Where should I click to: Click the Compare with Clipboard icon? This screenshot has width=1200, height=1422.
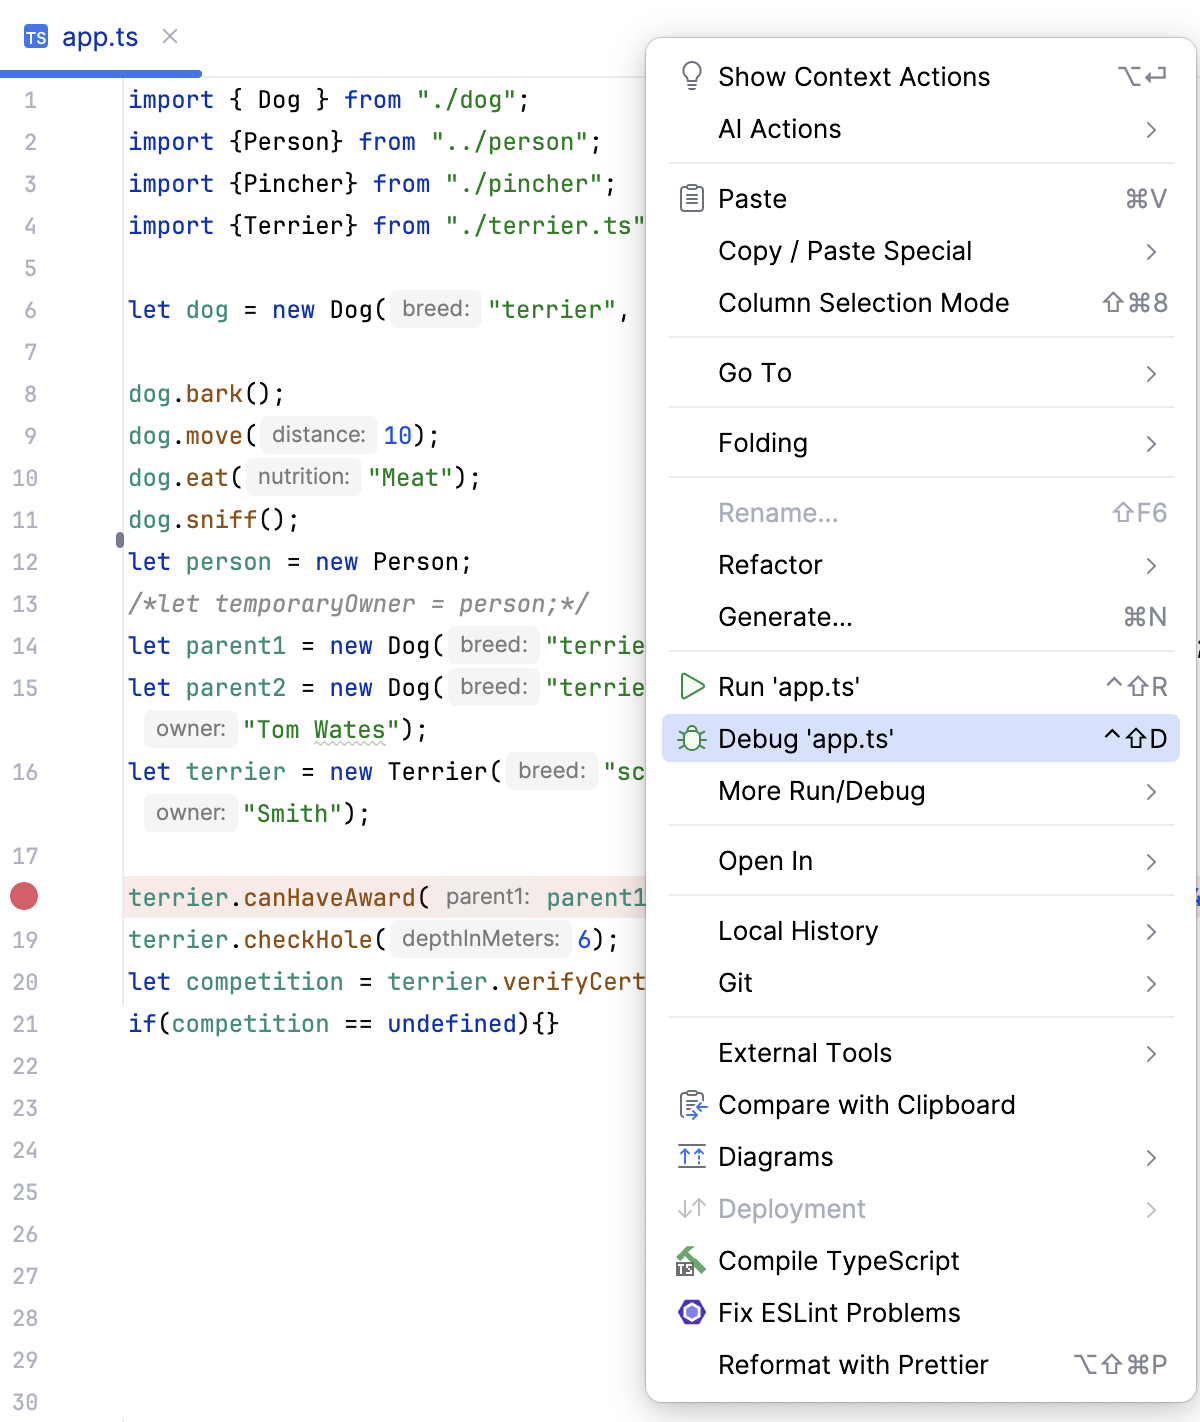click(x=691, y=1104)
